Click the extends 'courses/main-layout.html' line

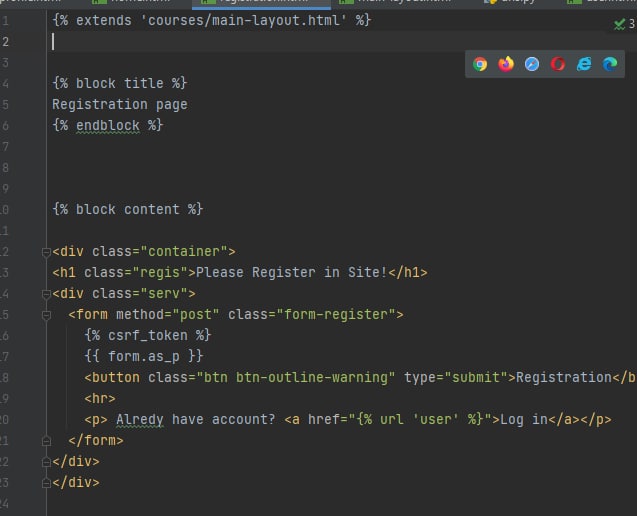[x=211, y=20]
